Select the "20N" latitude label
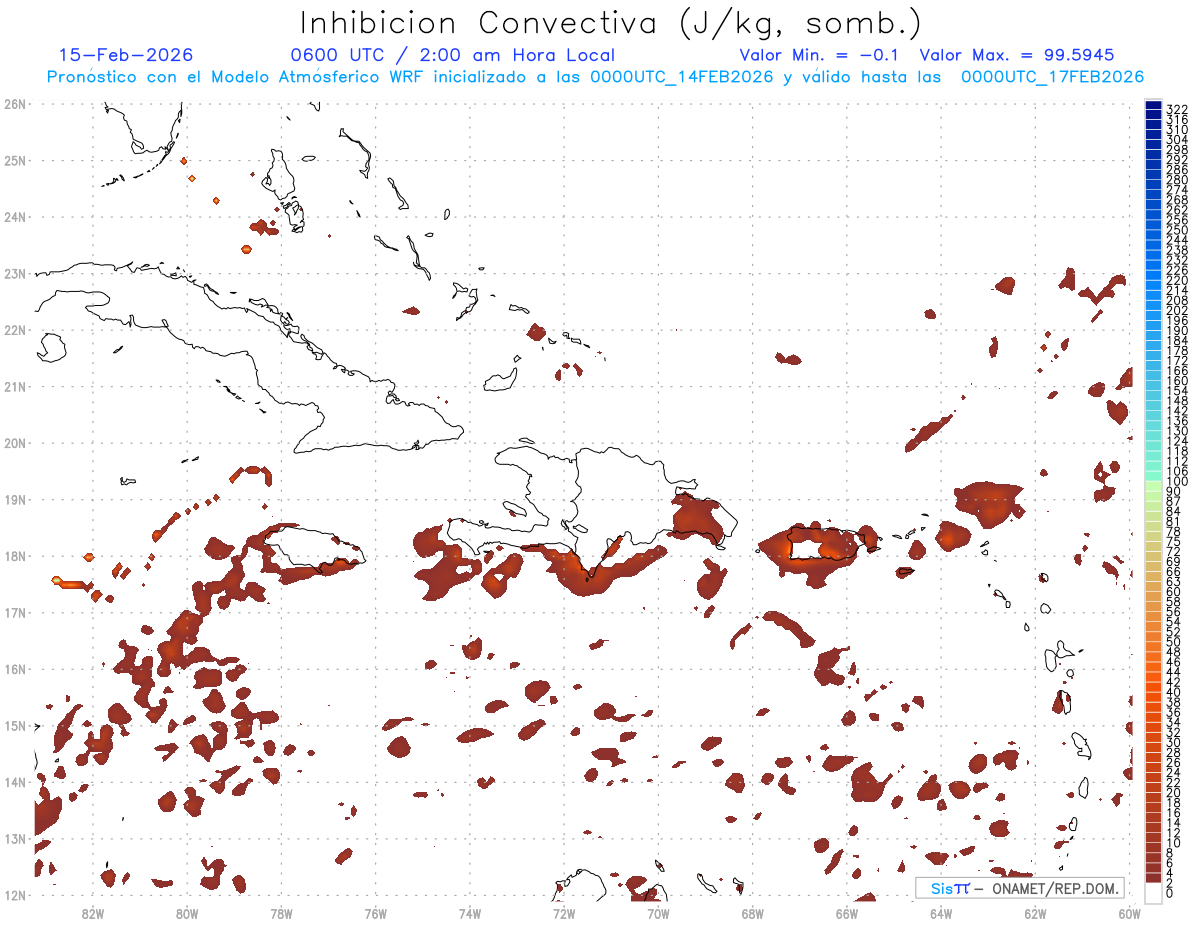 [x=15, y=442]
